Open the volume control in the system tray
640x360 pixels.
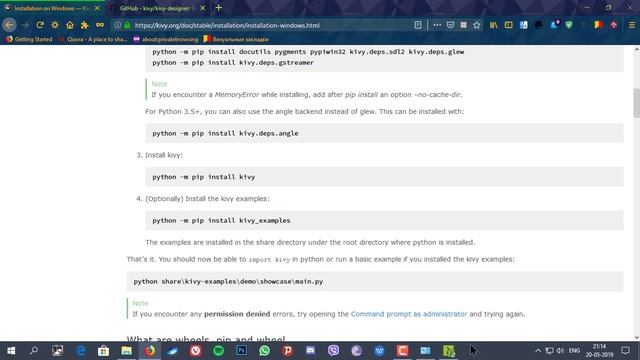[x=560, y=351]
